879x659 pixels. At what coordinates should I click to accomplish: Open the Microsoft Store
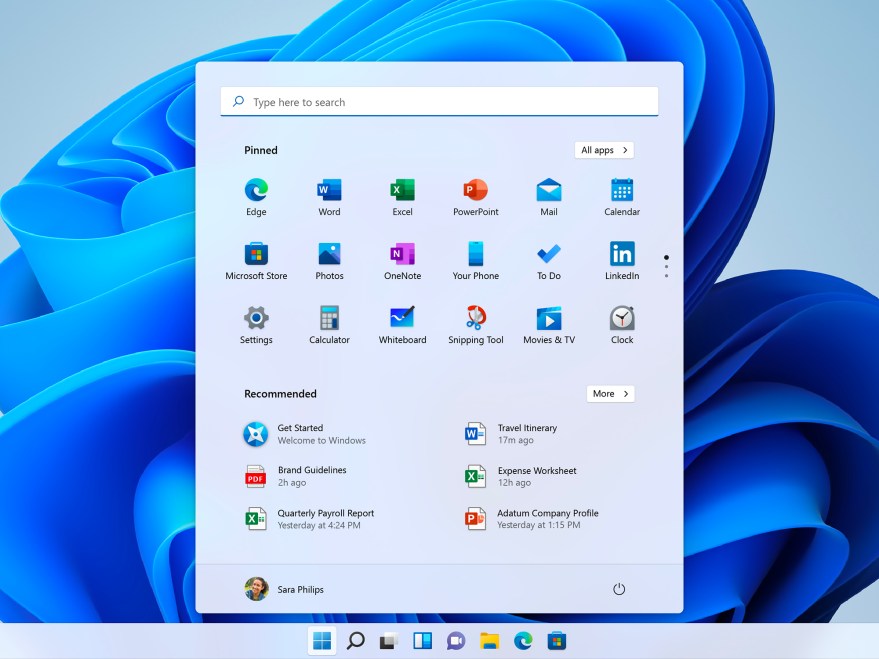click(x=256, y=254)
